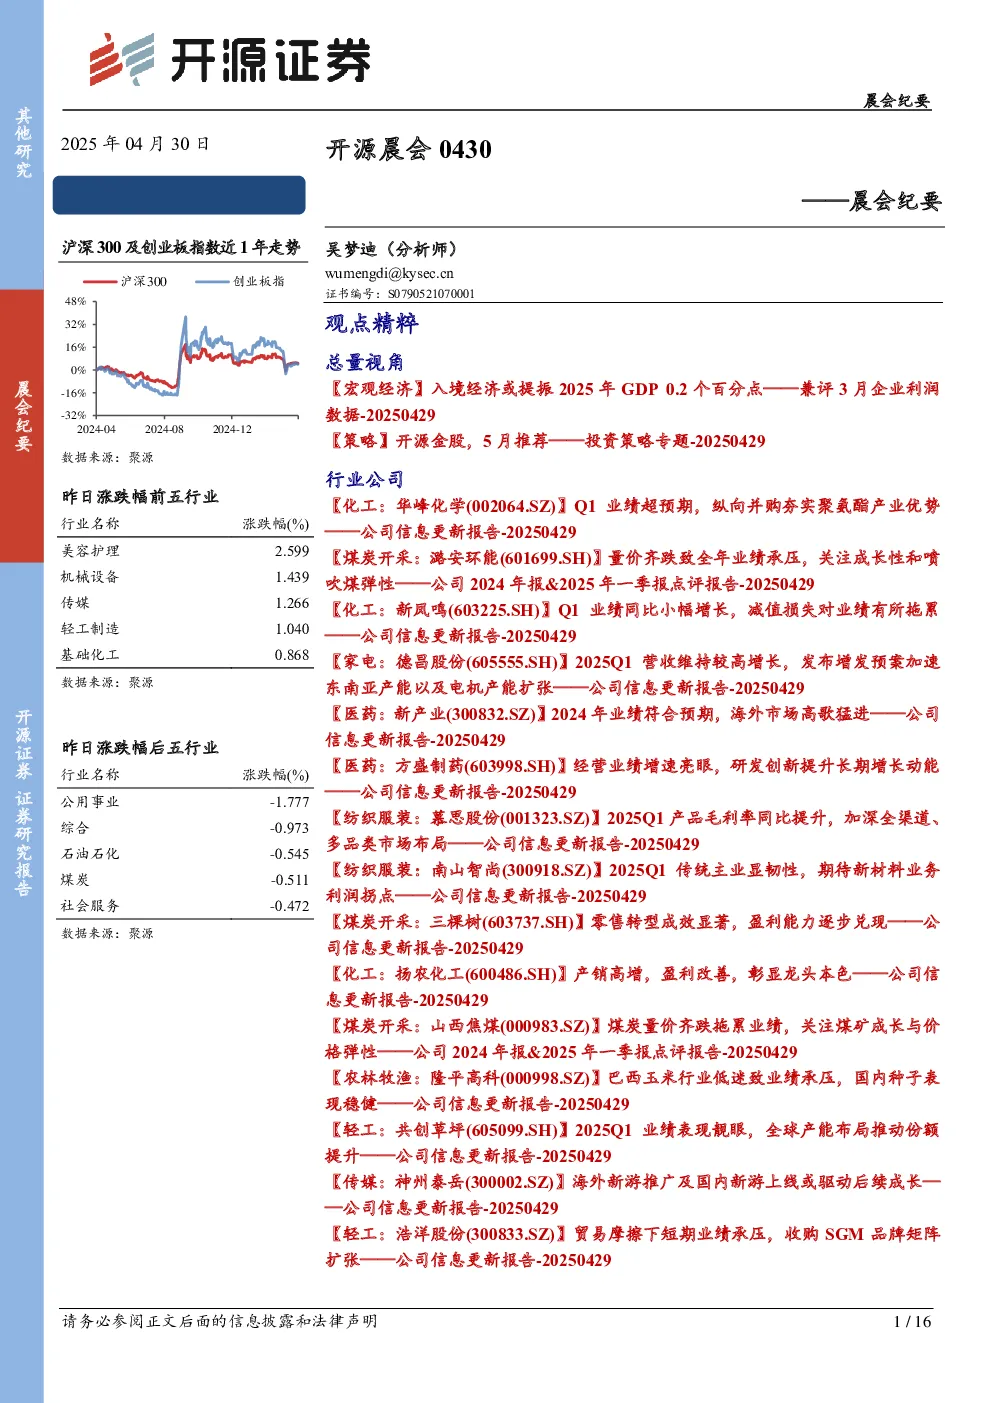Click the 公用事业 row in bottom-five table
The height and width of the screenshot is (1403, 992).
[x=185, y=802]
